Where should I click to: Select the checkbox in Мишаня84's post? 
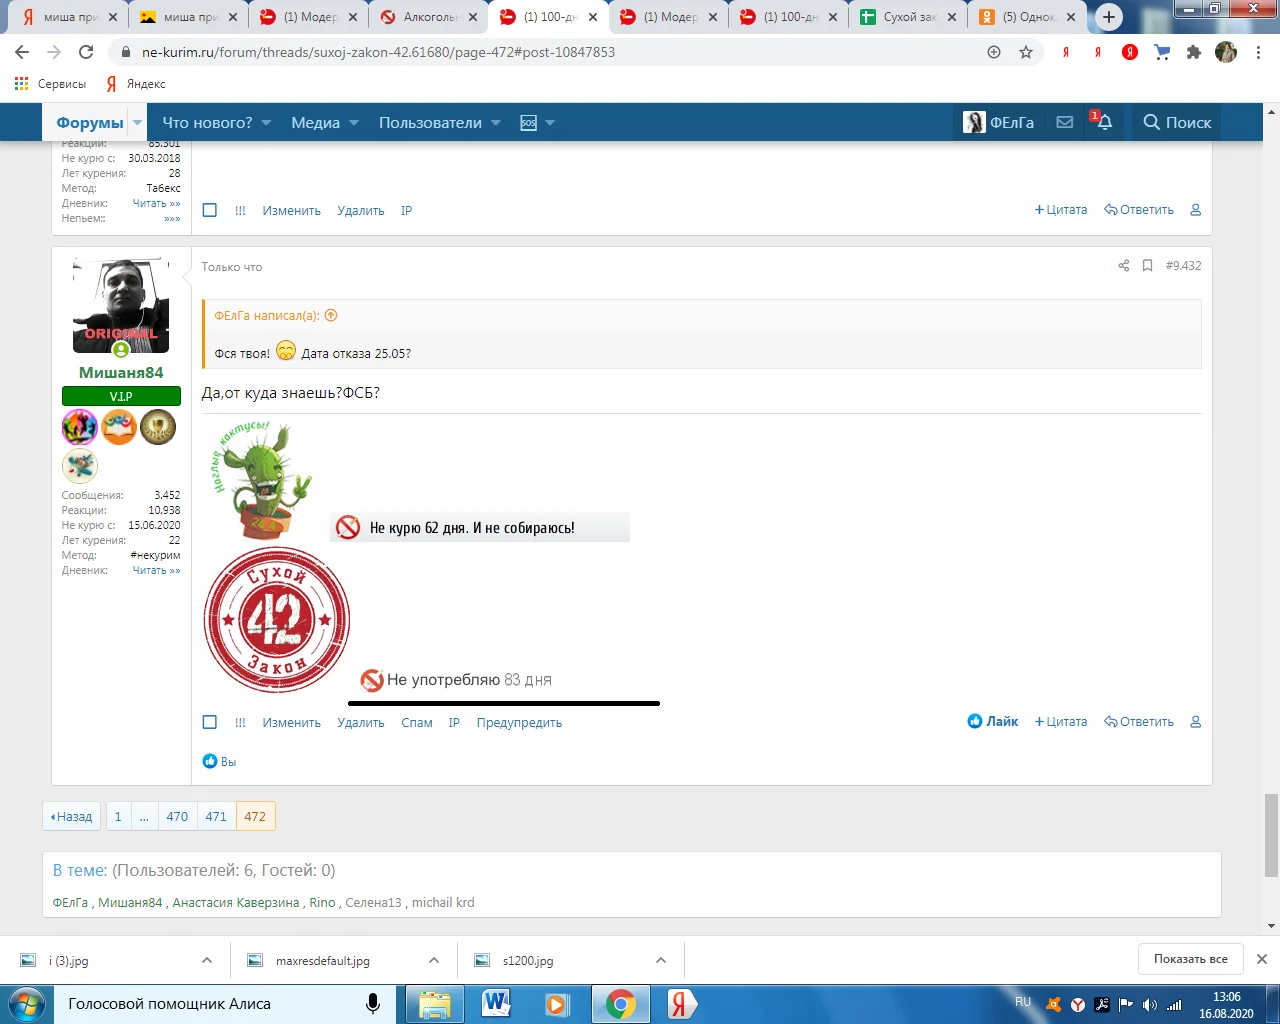pos(210,722)
